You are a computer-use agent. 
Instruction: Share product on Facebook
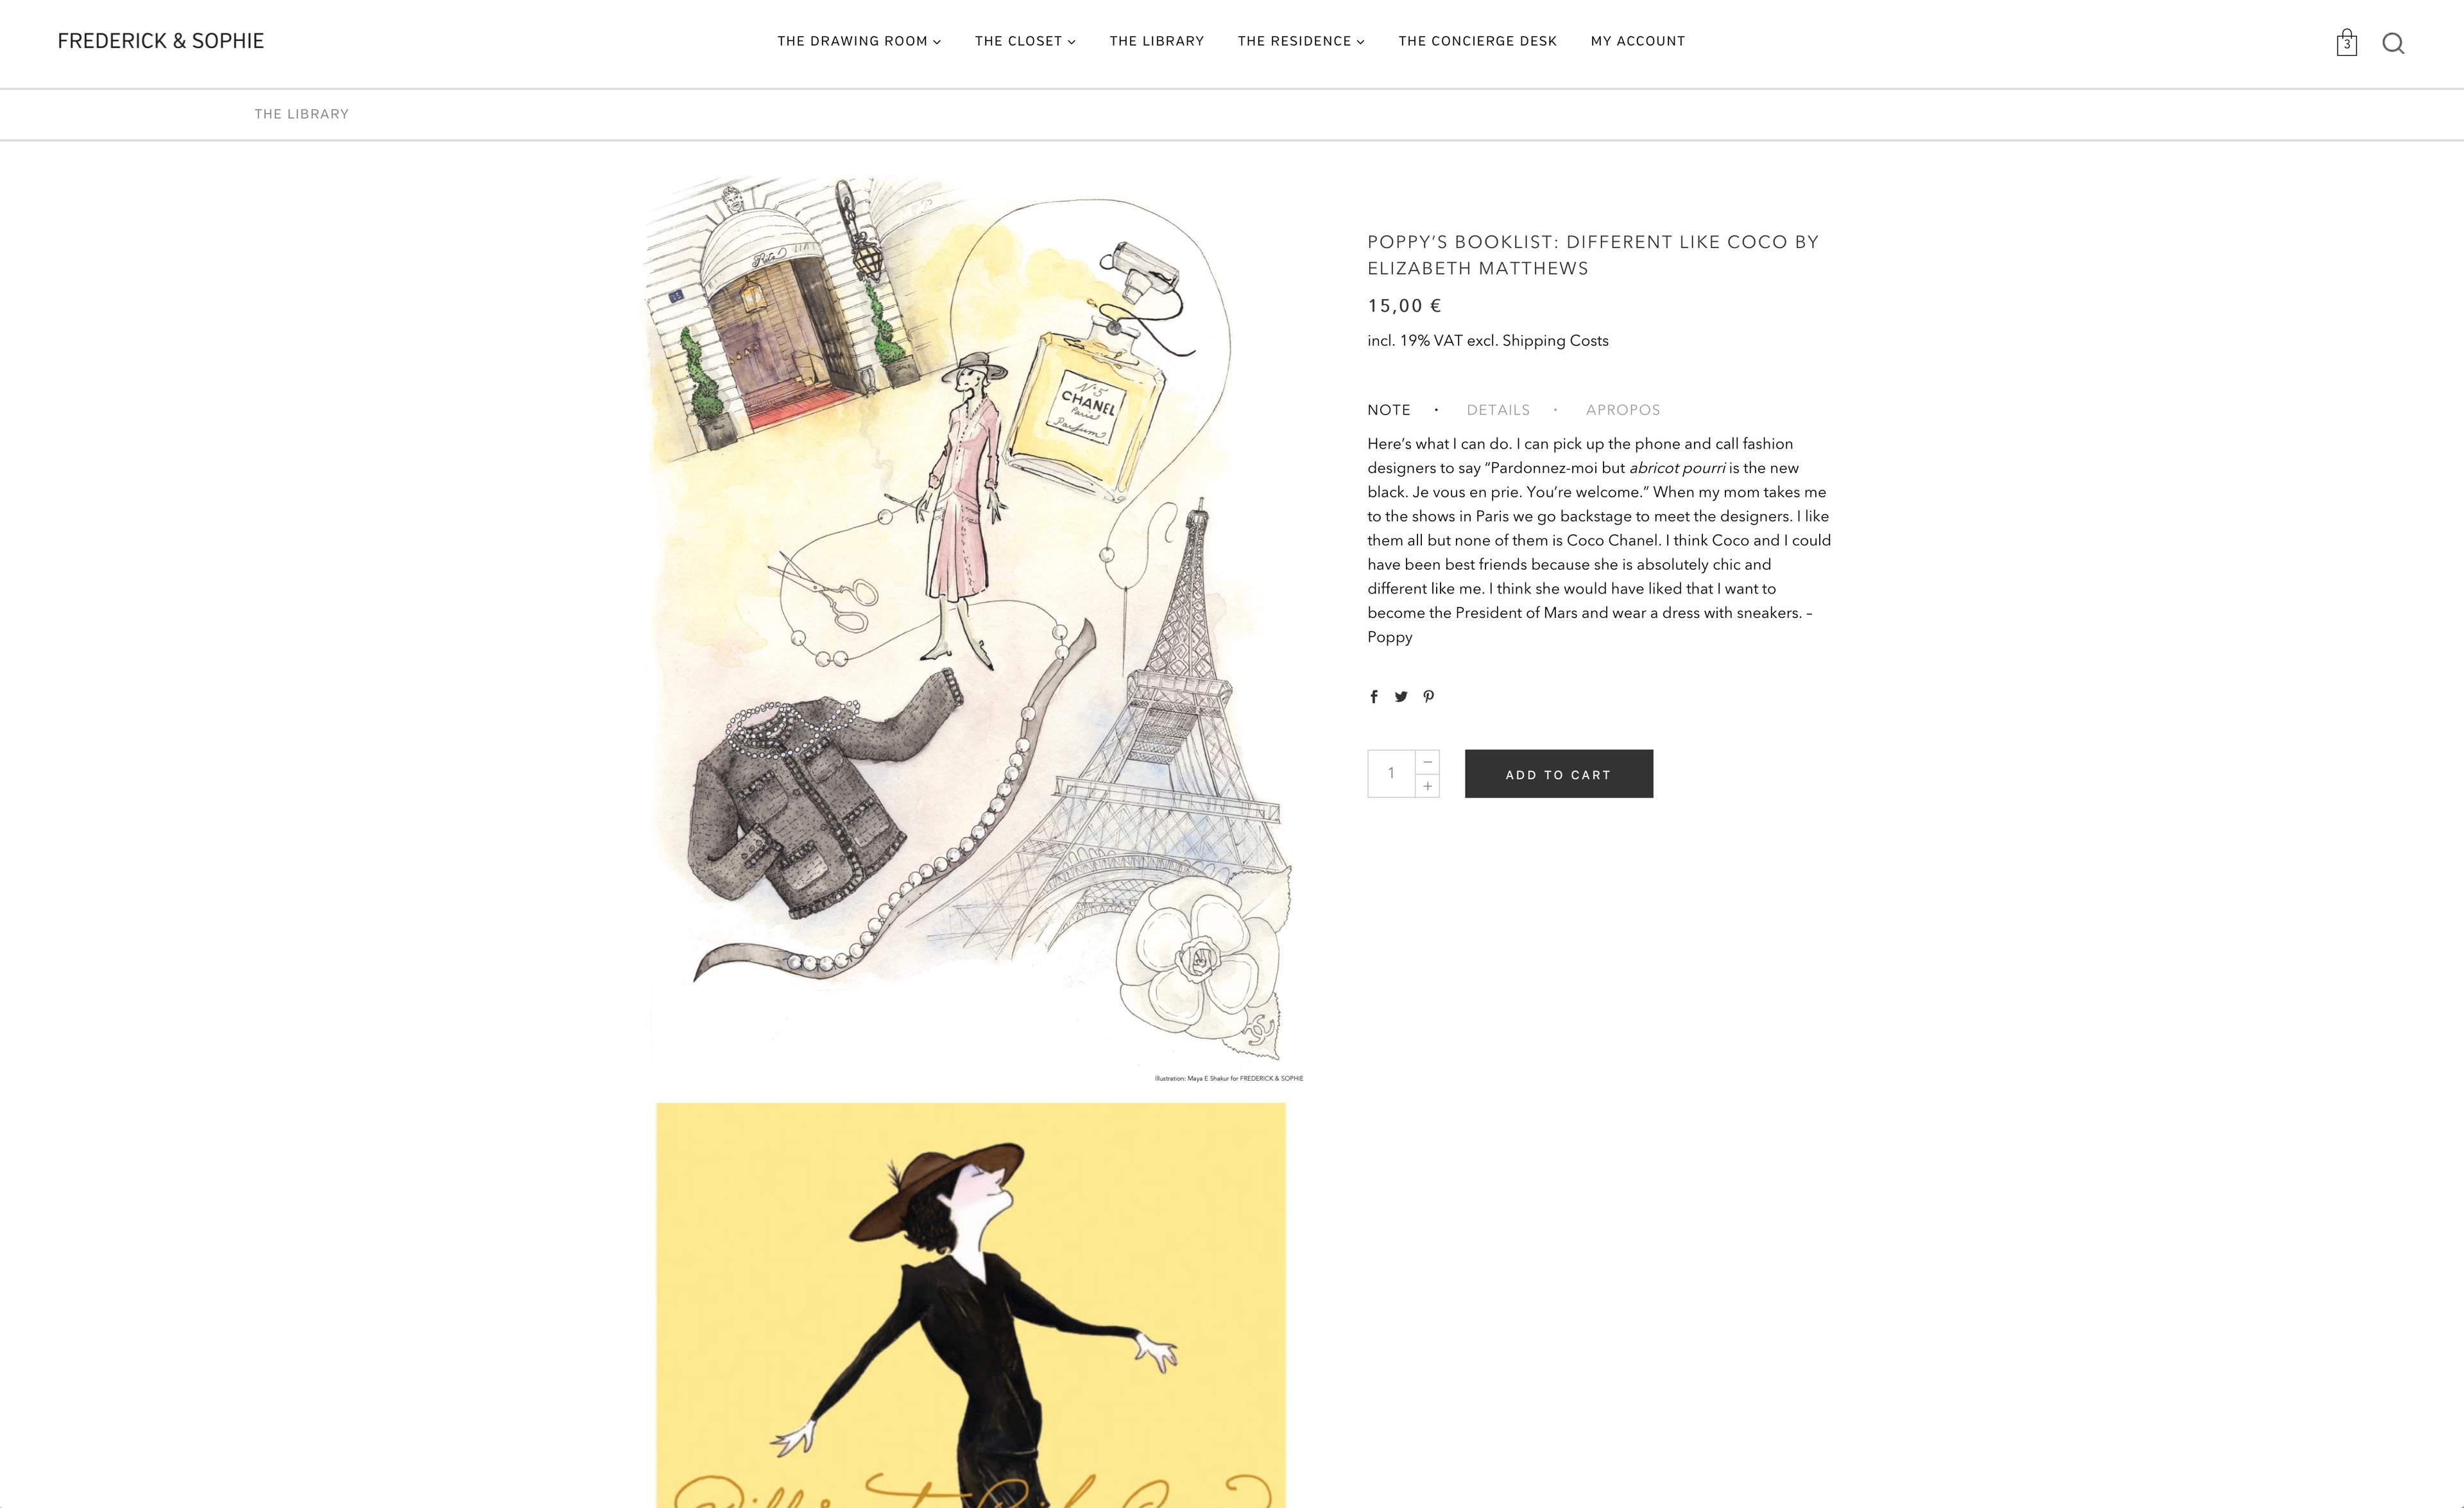[x=1374, y=697]
